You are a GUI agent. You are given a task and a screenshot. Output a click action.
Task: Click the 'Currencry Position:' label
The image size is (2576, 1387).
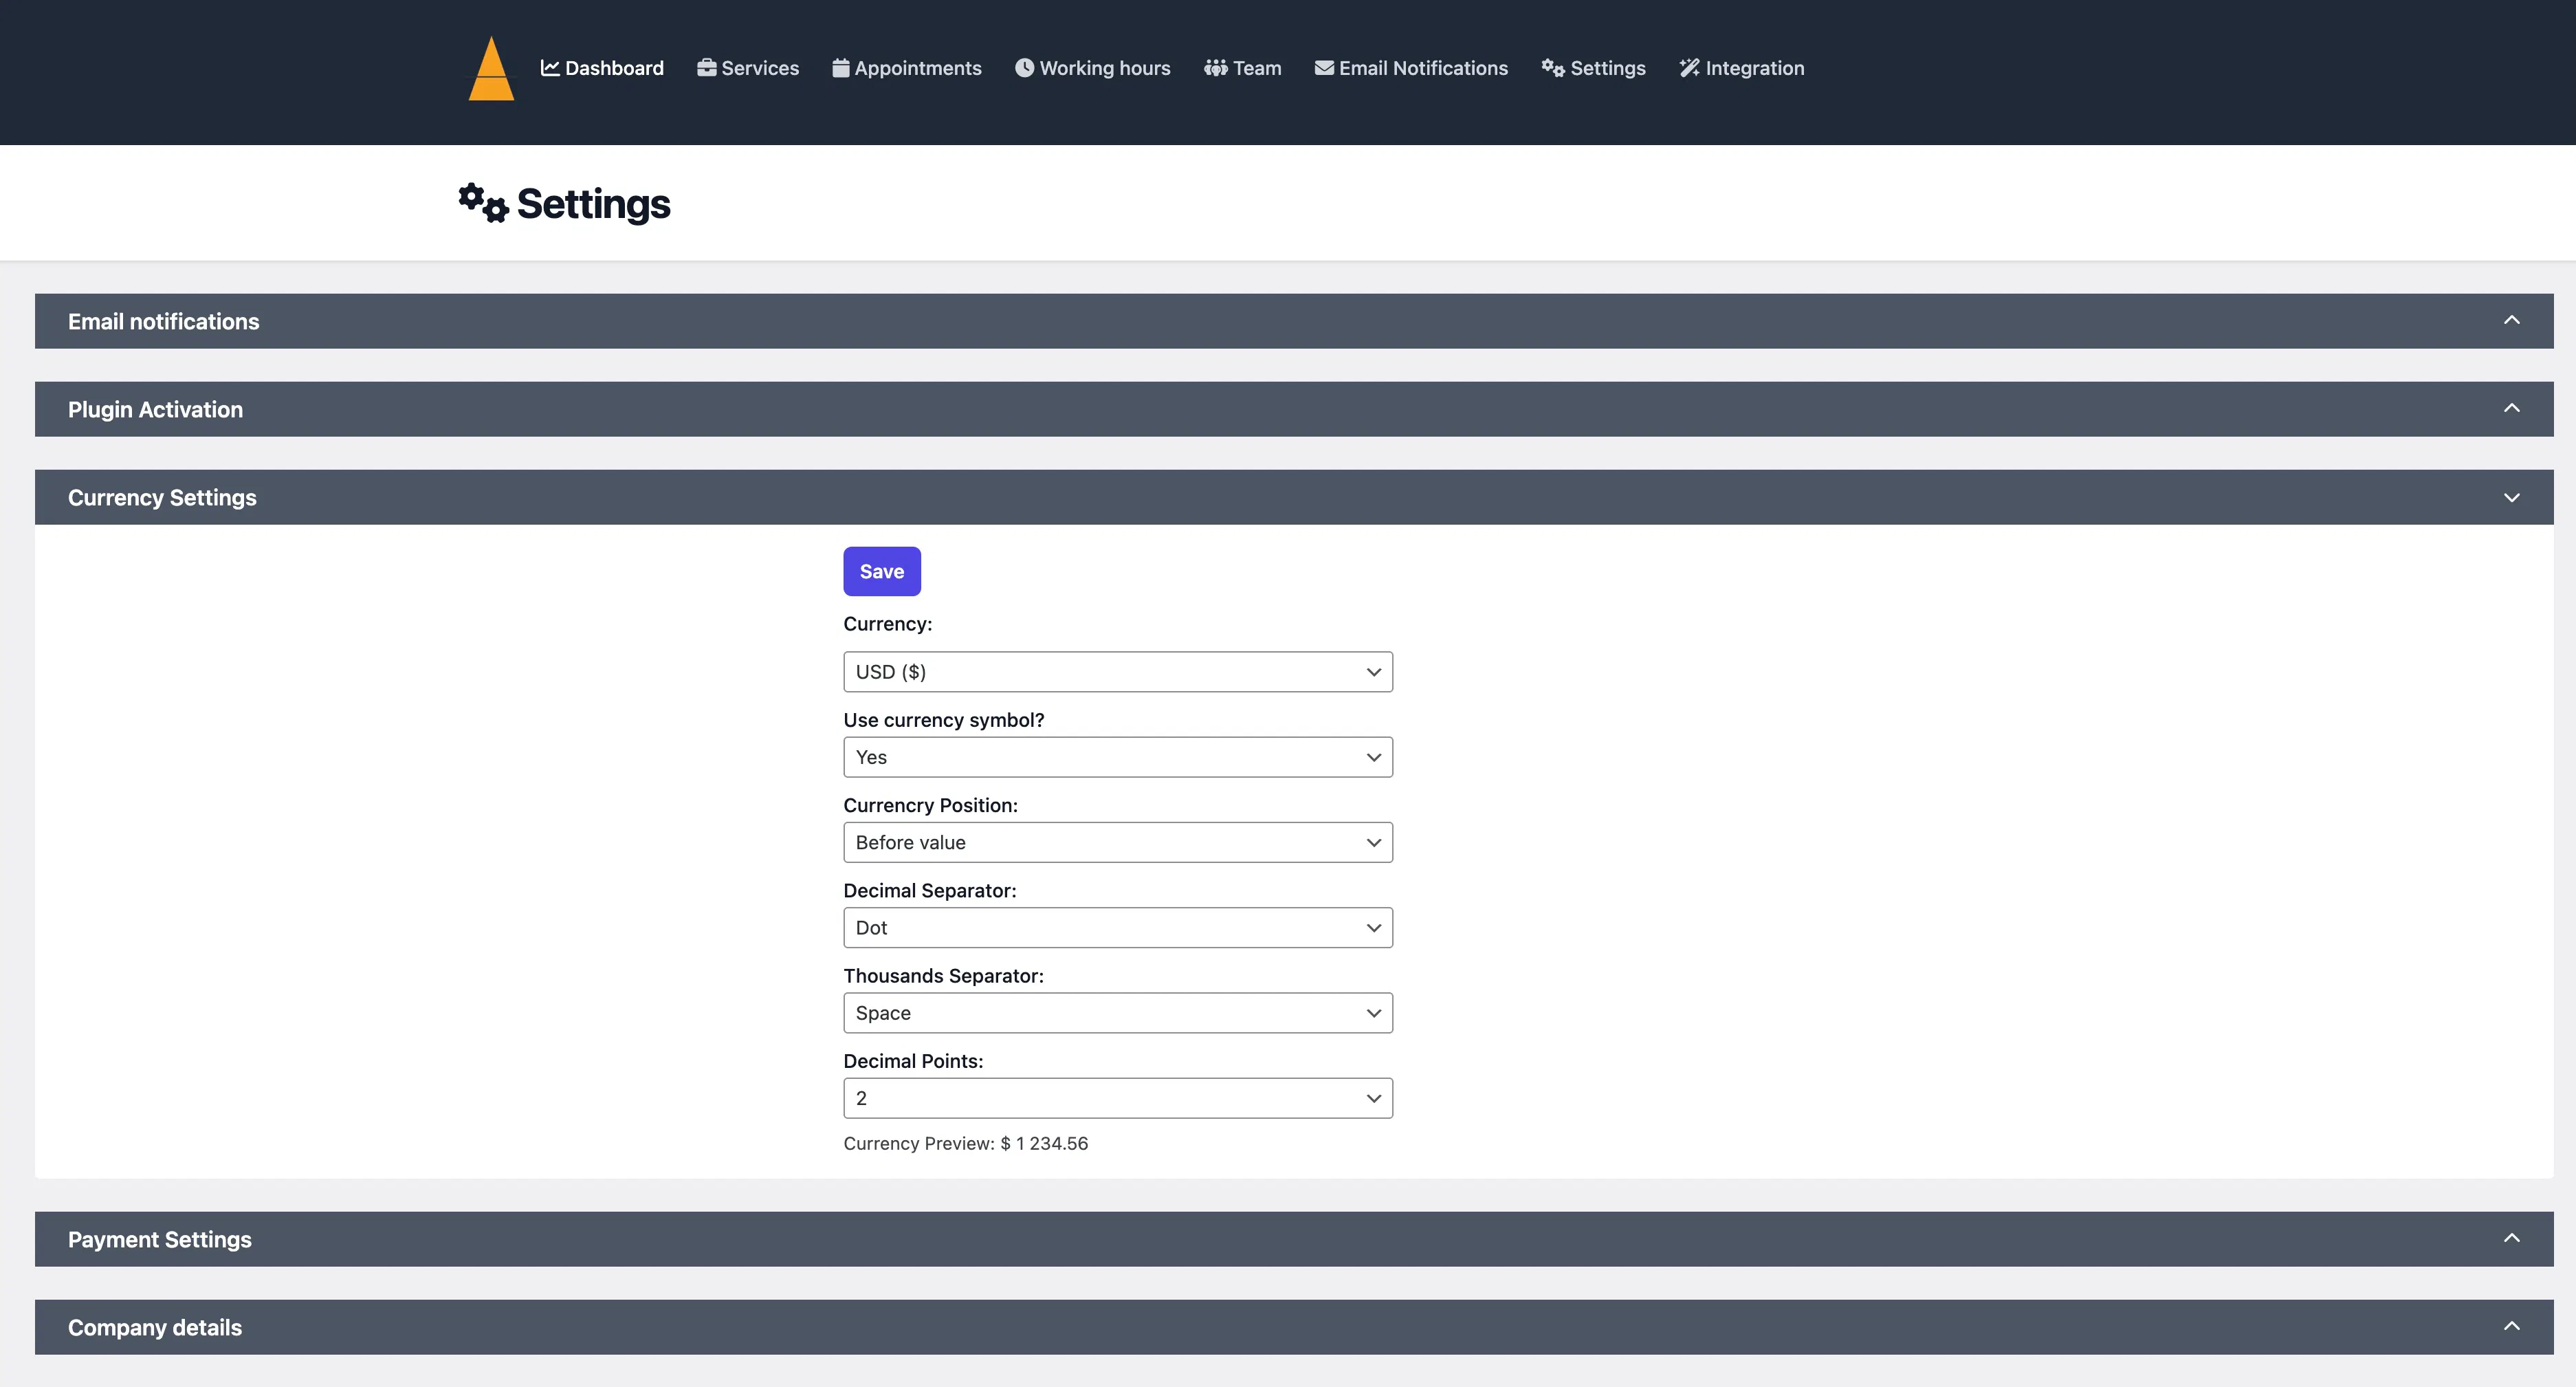pyautogui.click(x=931, y=805)
